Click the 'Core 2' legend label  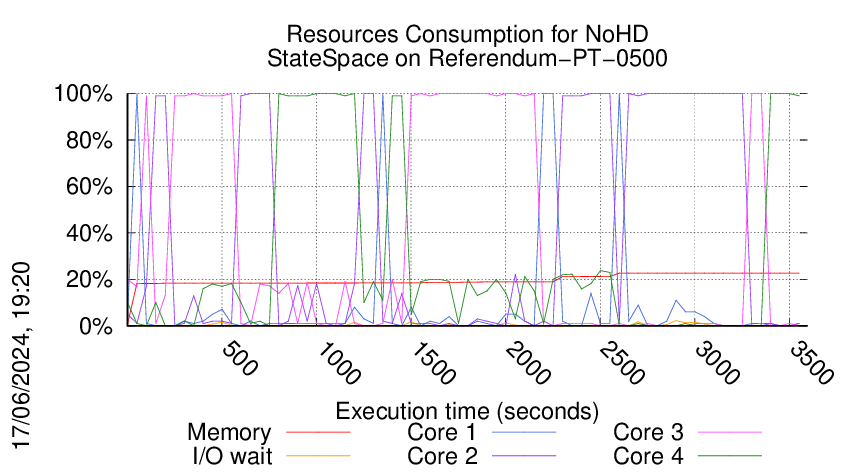tap(442, 456)
